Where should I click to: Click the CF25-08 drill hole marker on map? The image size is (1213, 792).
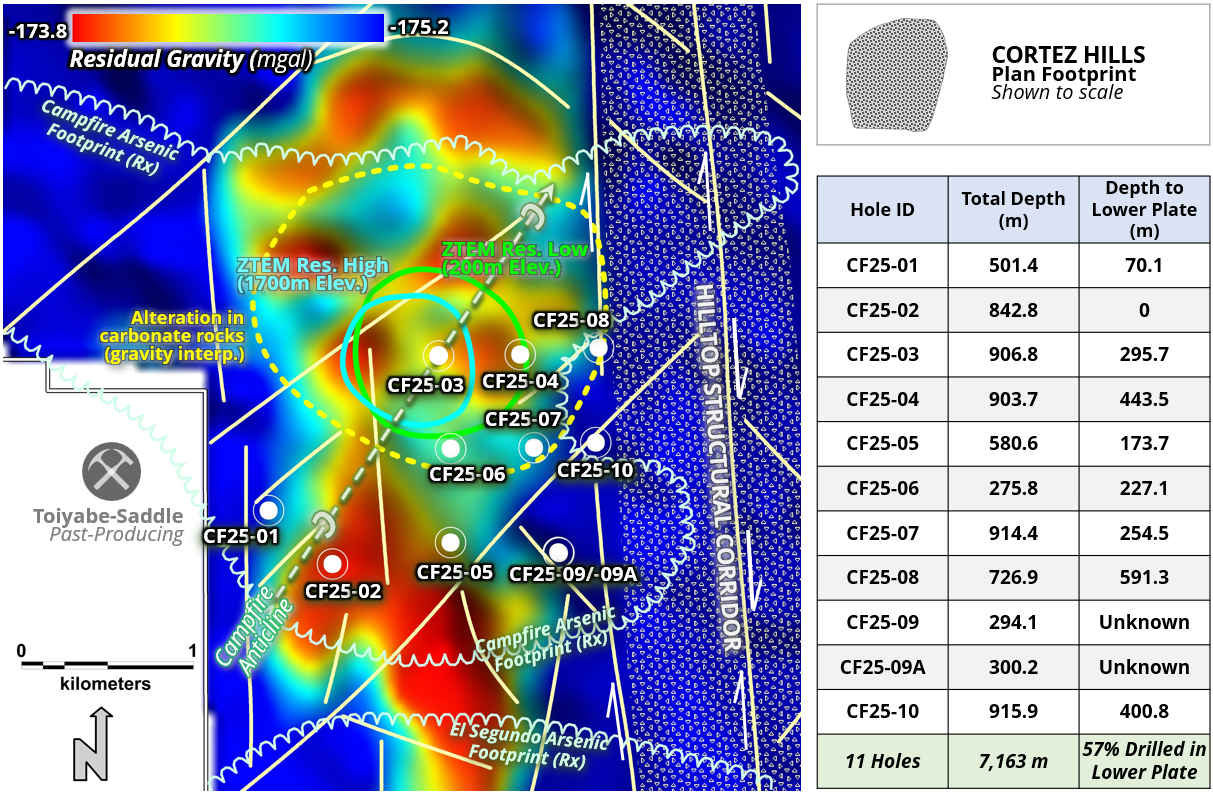coord(597,347)
